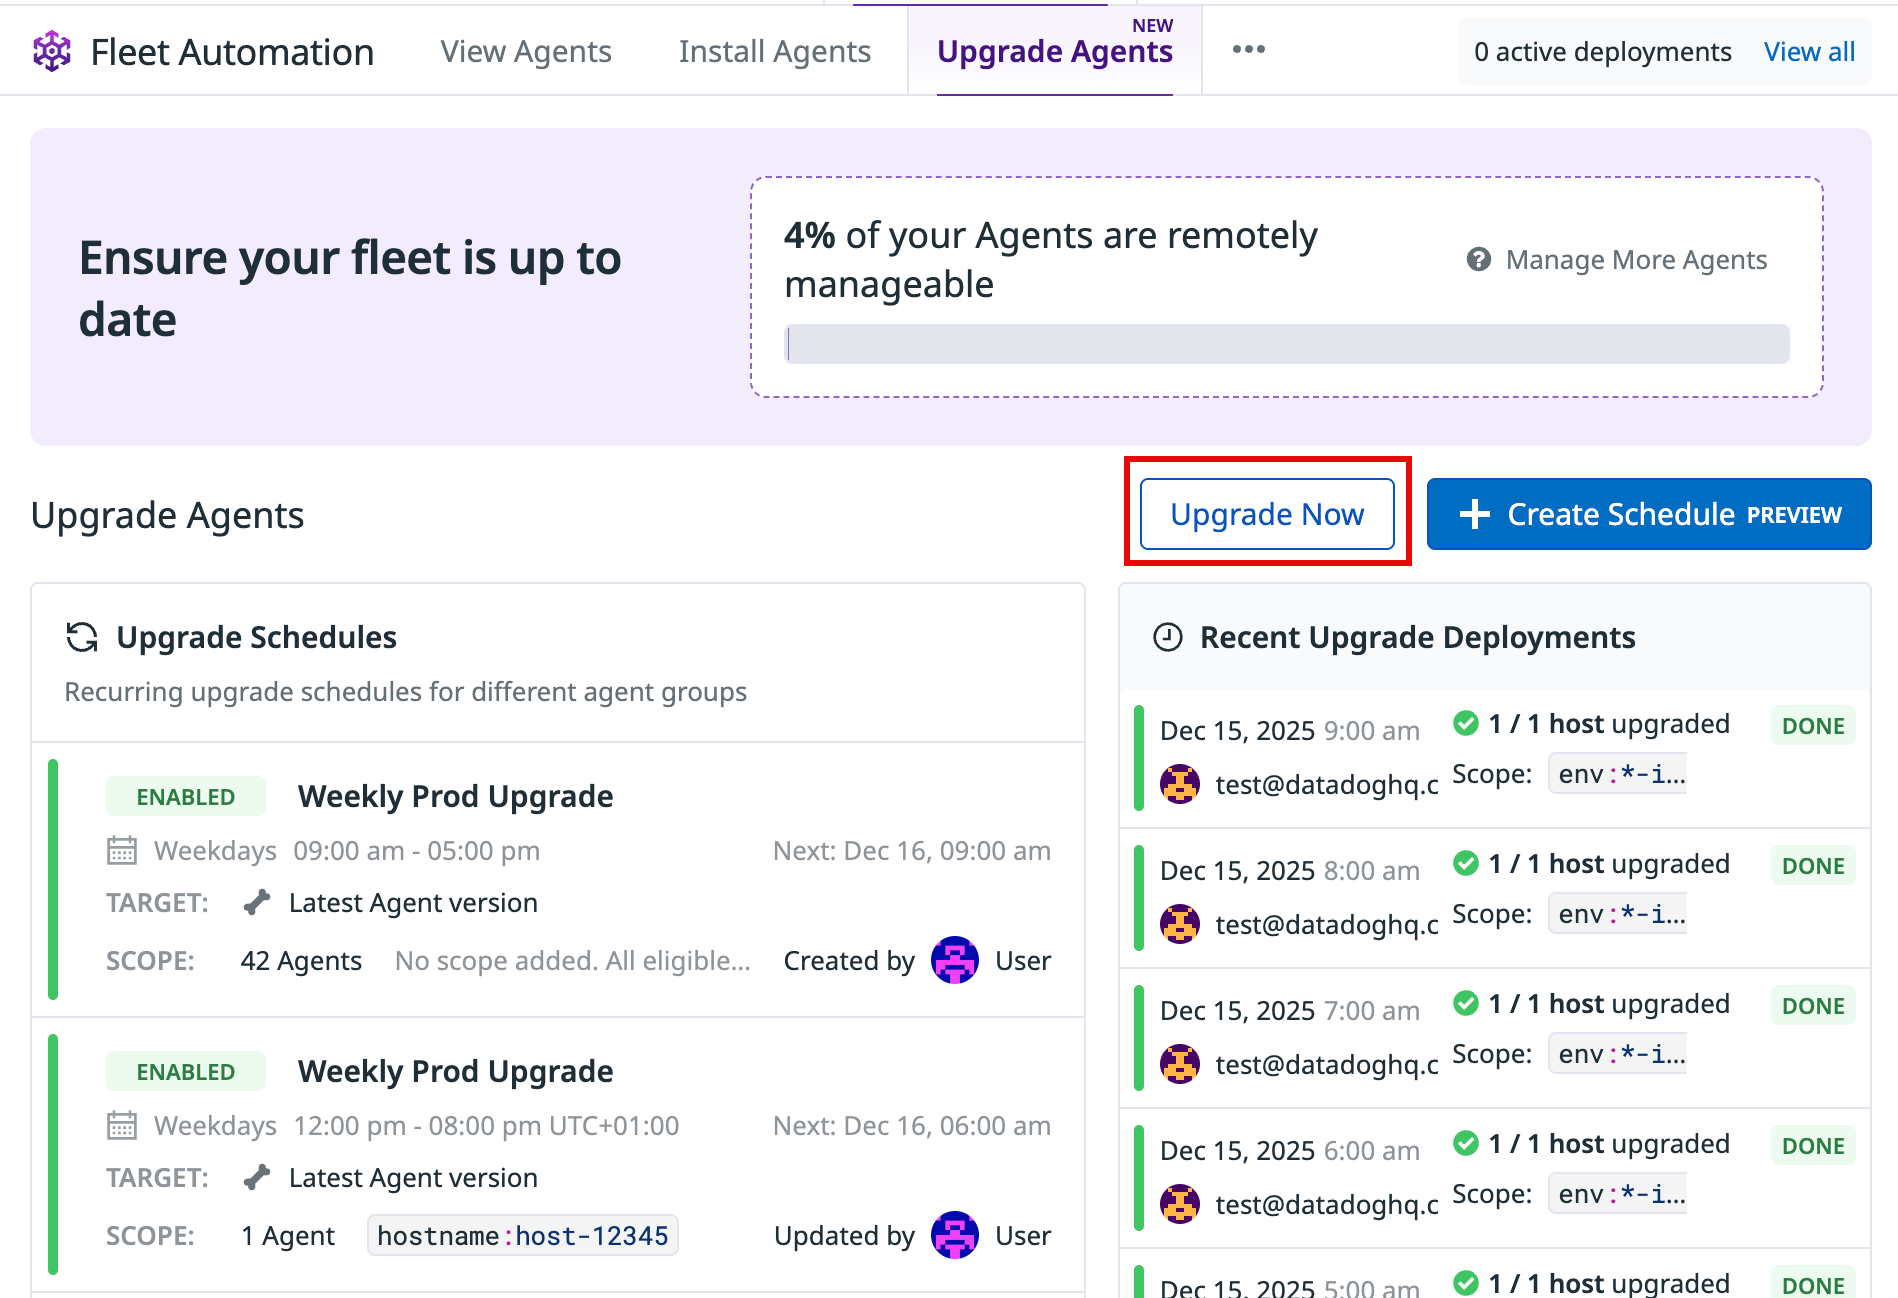Click the hostname:host-12345 scope tag

click(522, 1236)
